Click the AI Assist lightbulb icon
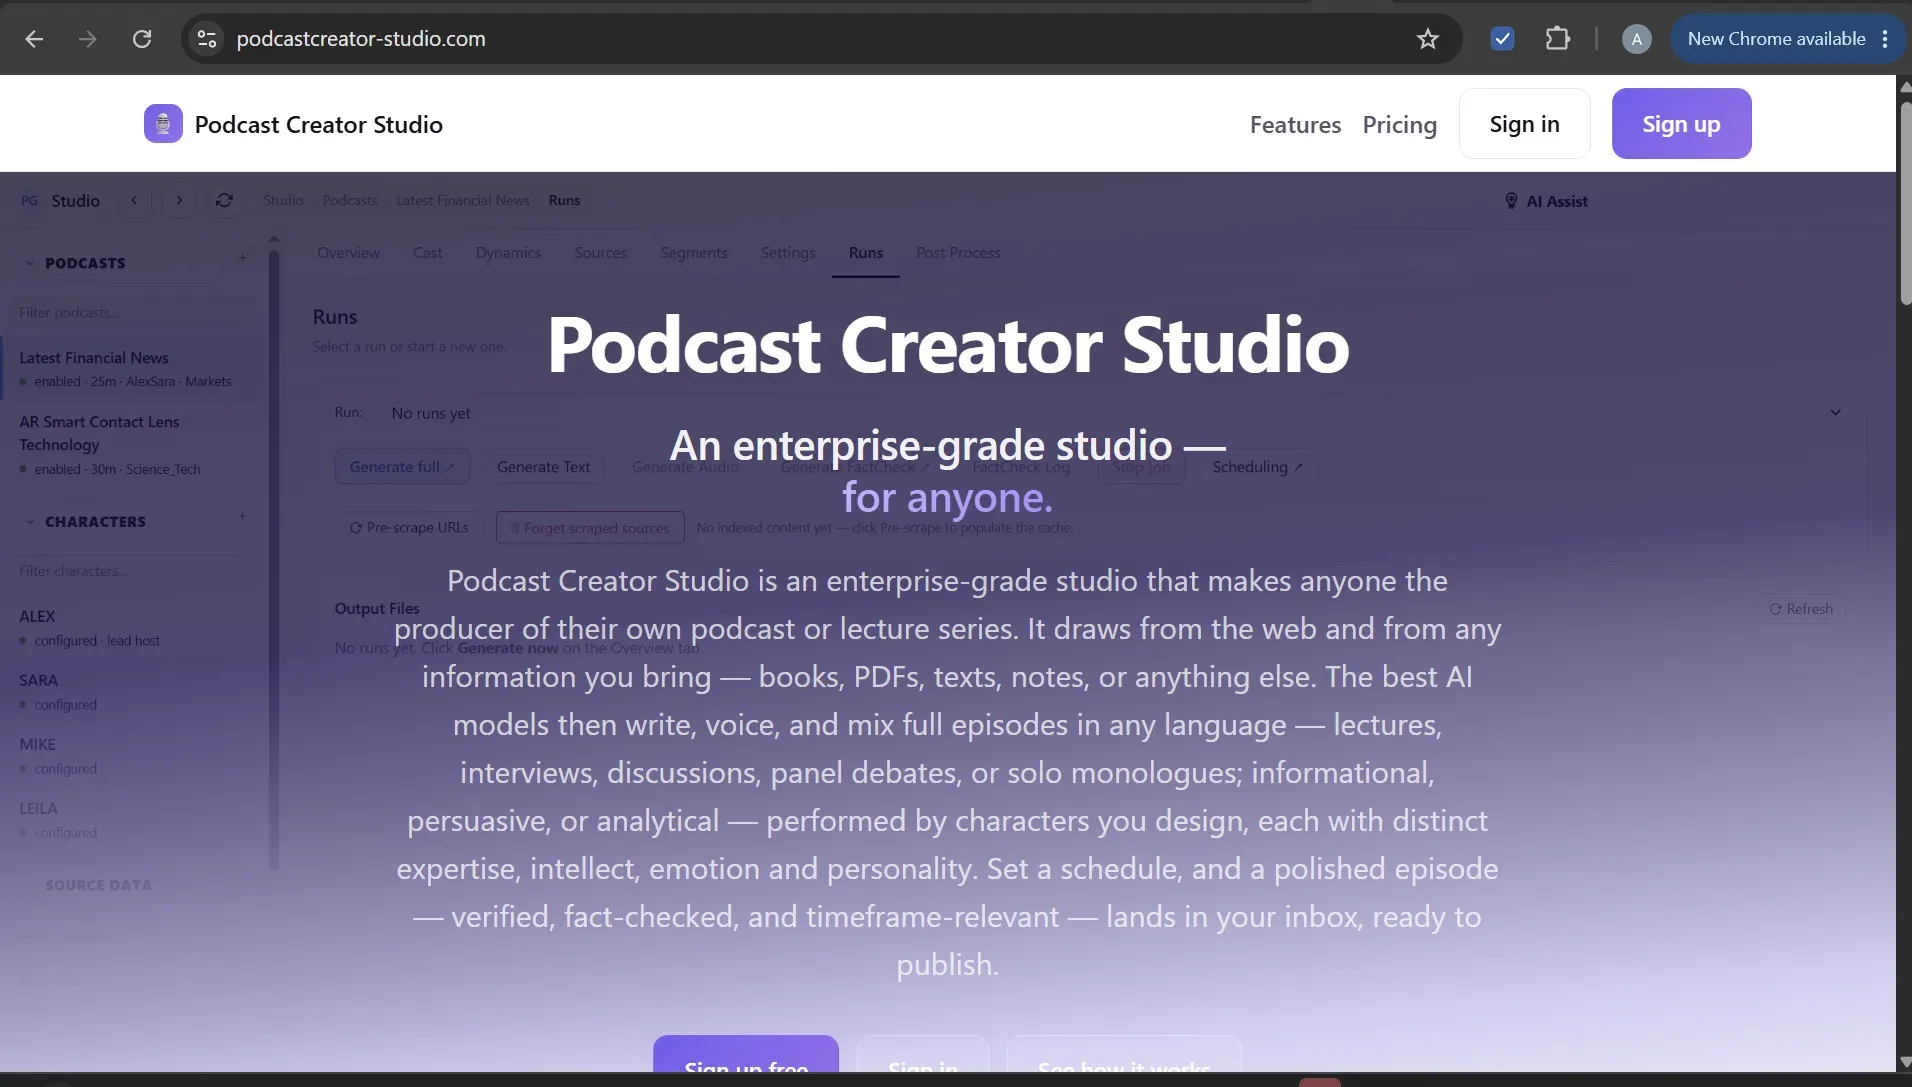The width and height of the screenshot is (1912, 1087). (1511, 201)
